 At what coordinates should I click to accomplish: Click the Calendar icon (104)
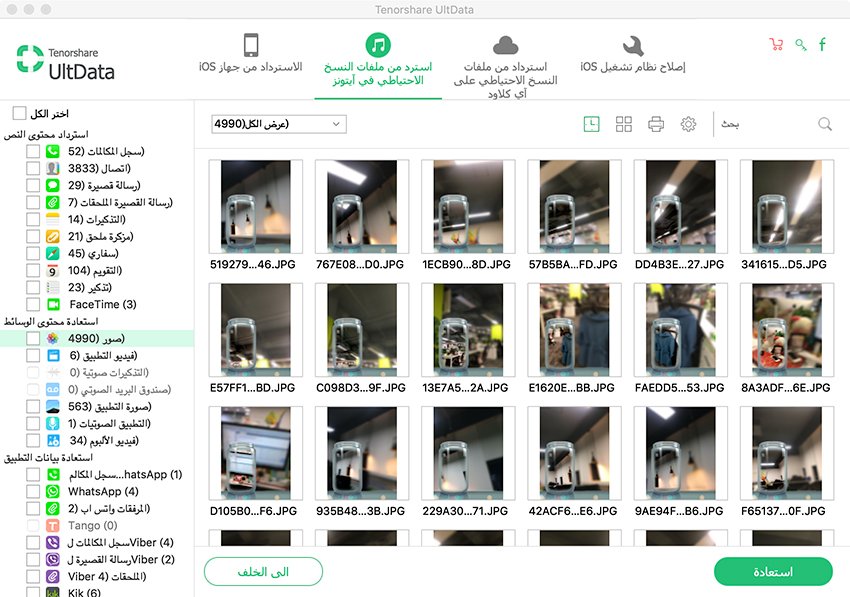(x=53, y=271)
